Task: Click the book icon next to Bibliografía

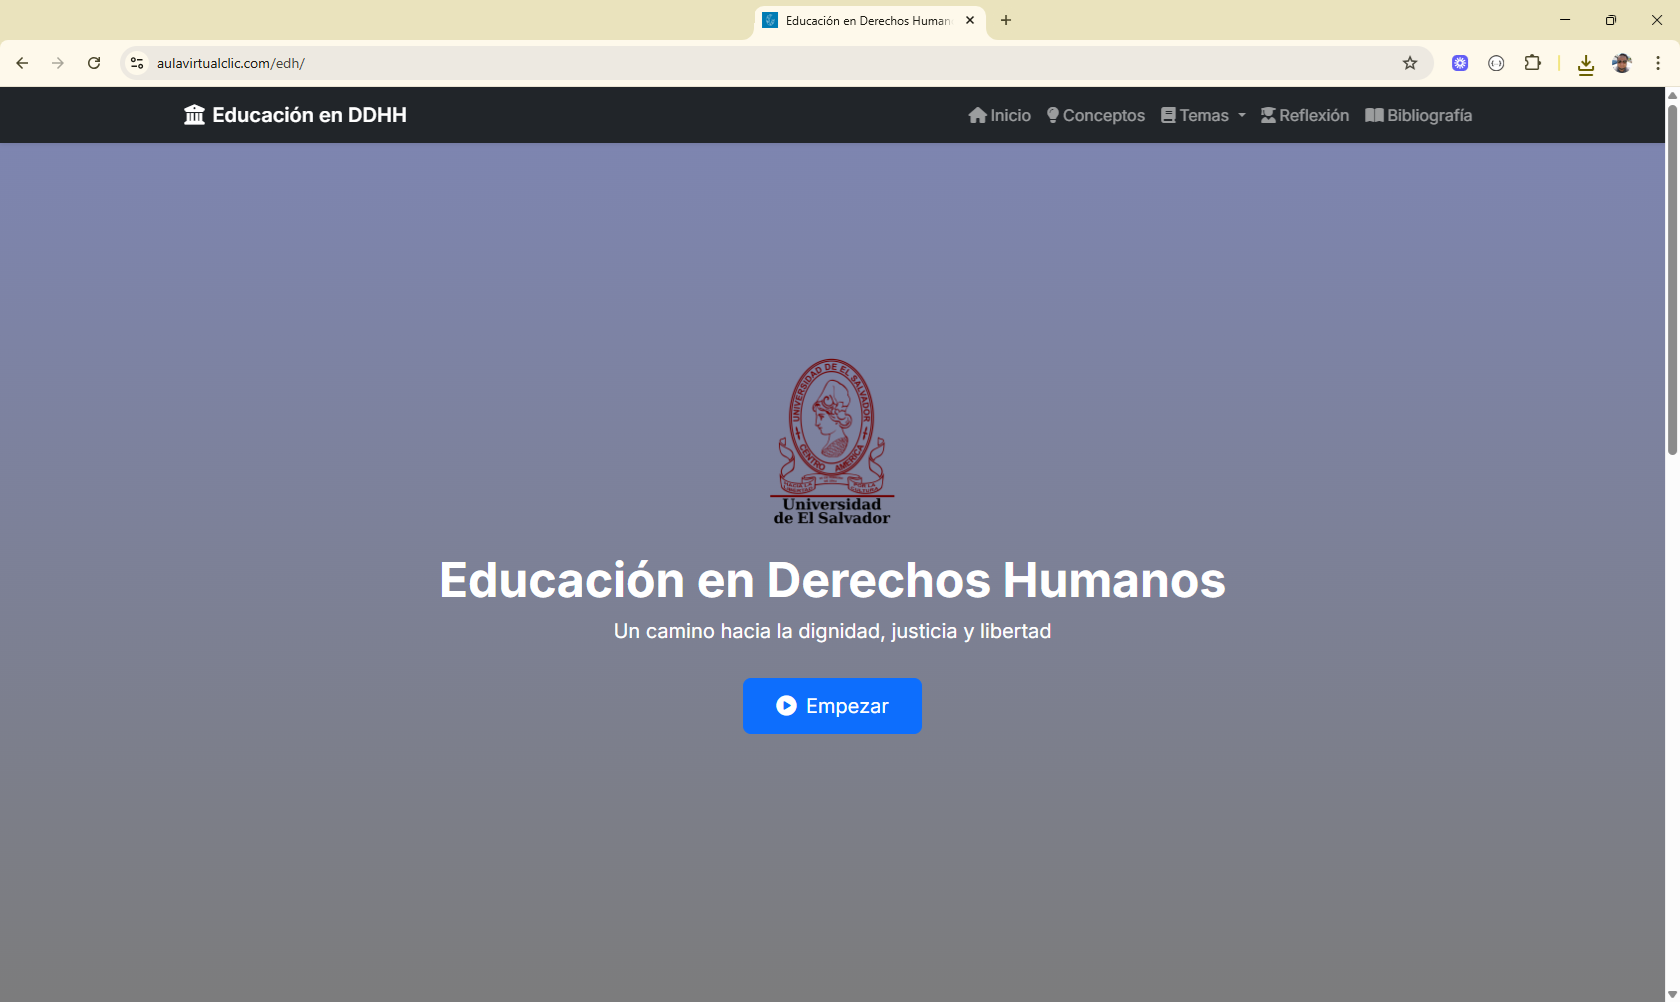Action: pos(1375,115)
